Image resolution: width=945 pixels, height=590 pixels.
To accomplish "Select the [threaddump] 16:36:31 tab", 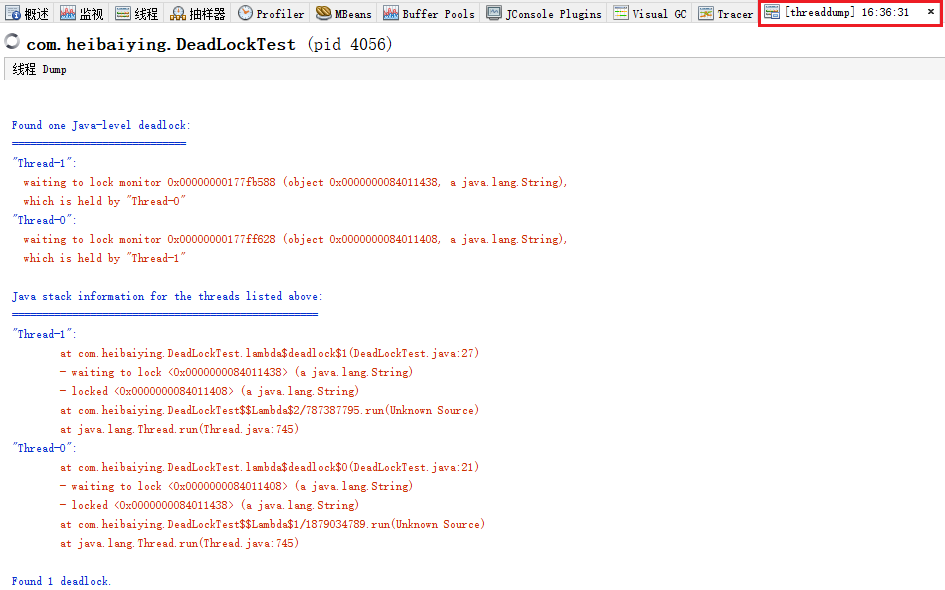I will click(845, 13).
